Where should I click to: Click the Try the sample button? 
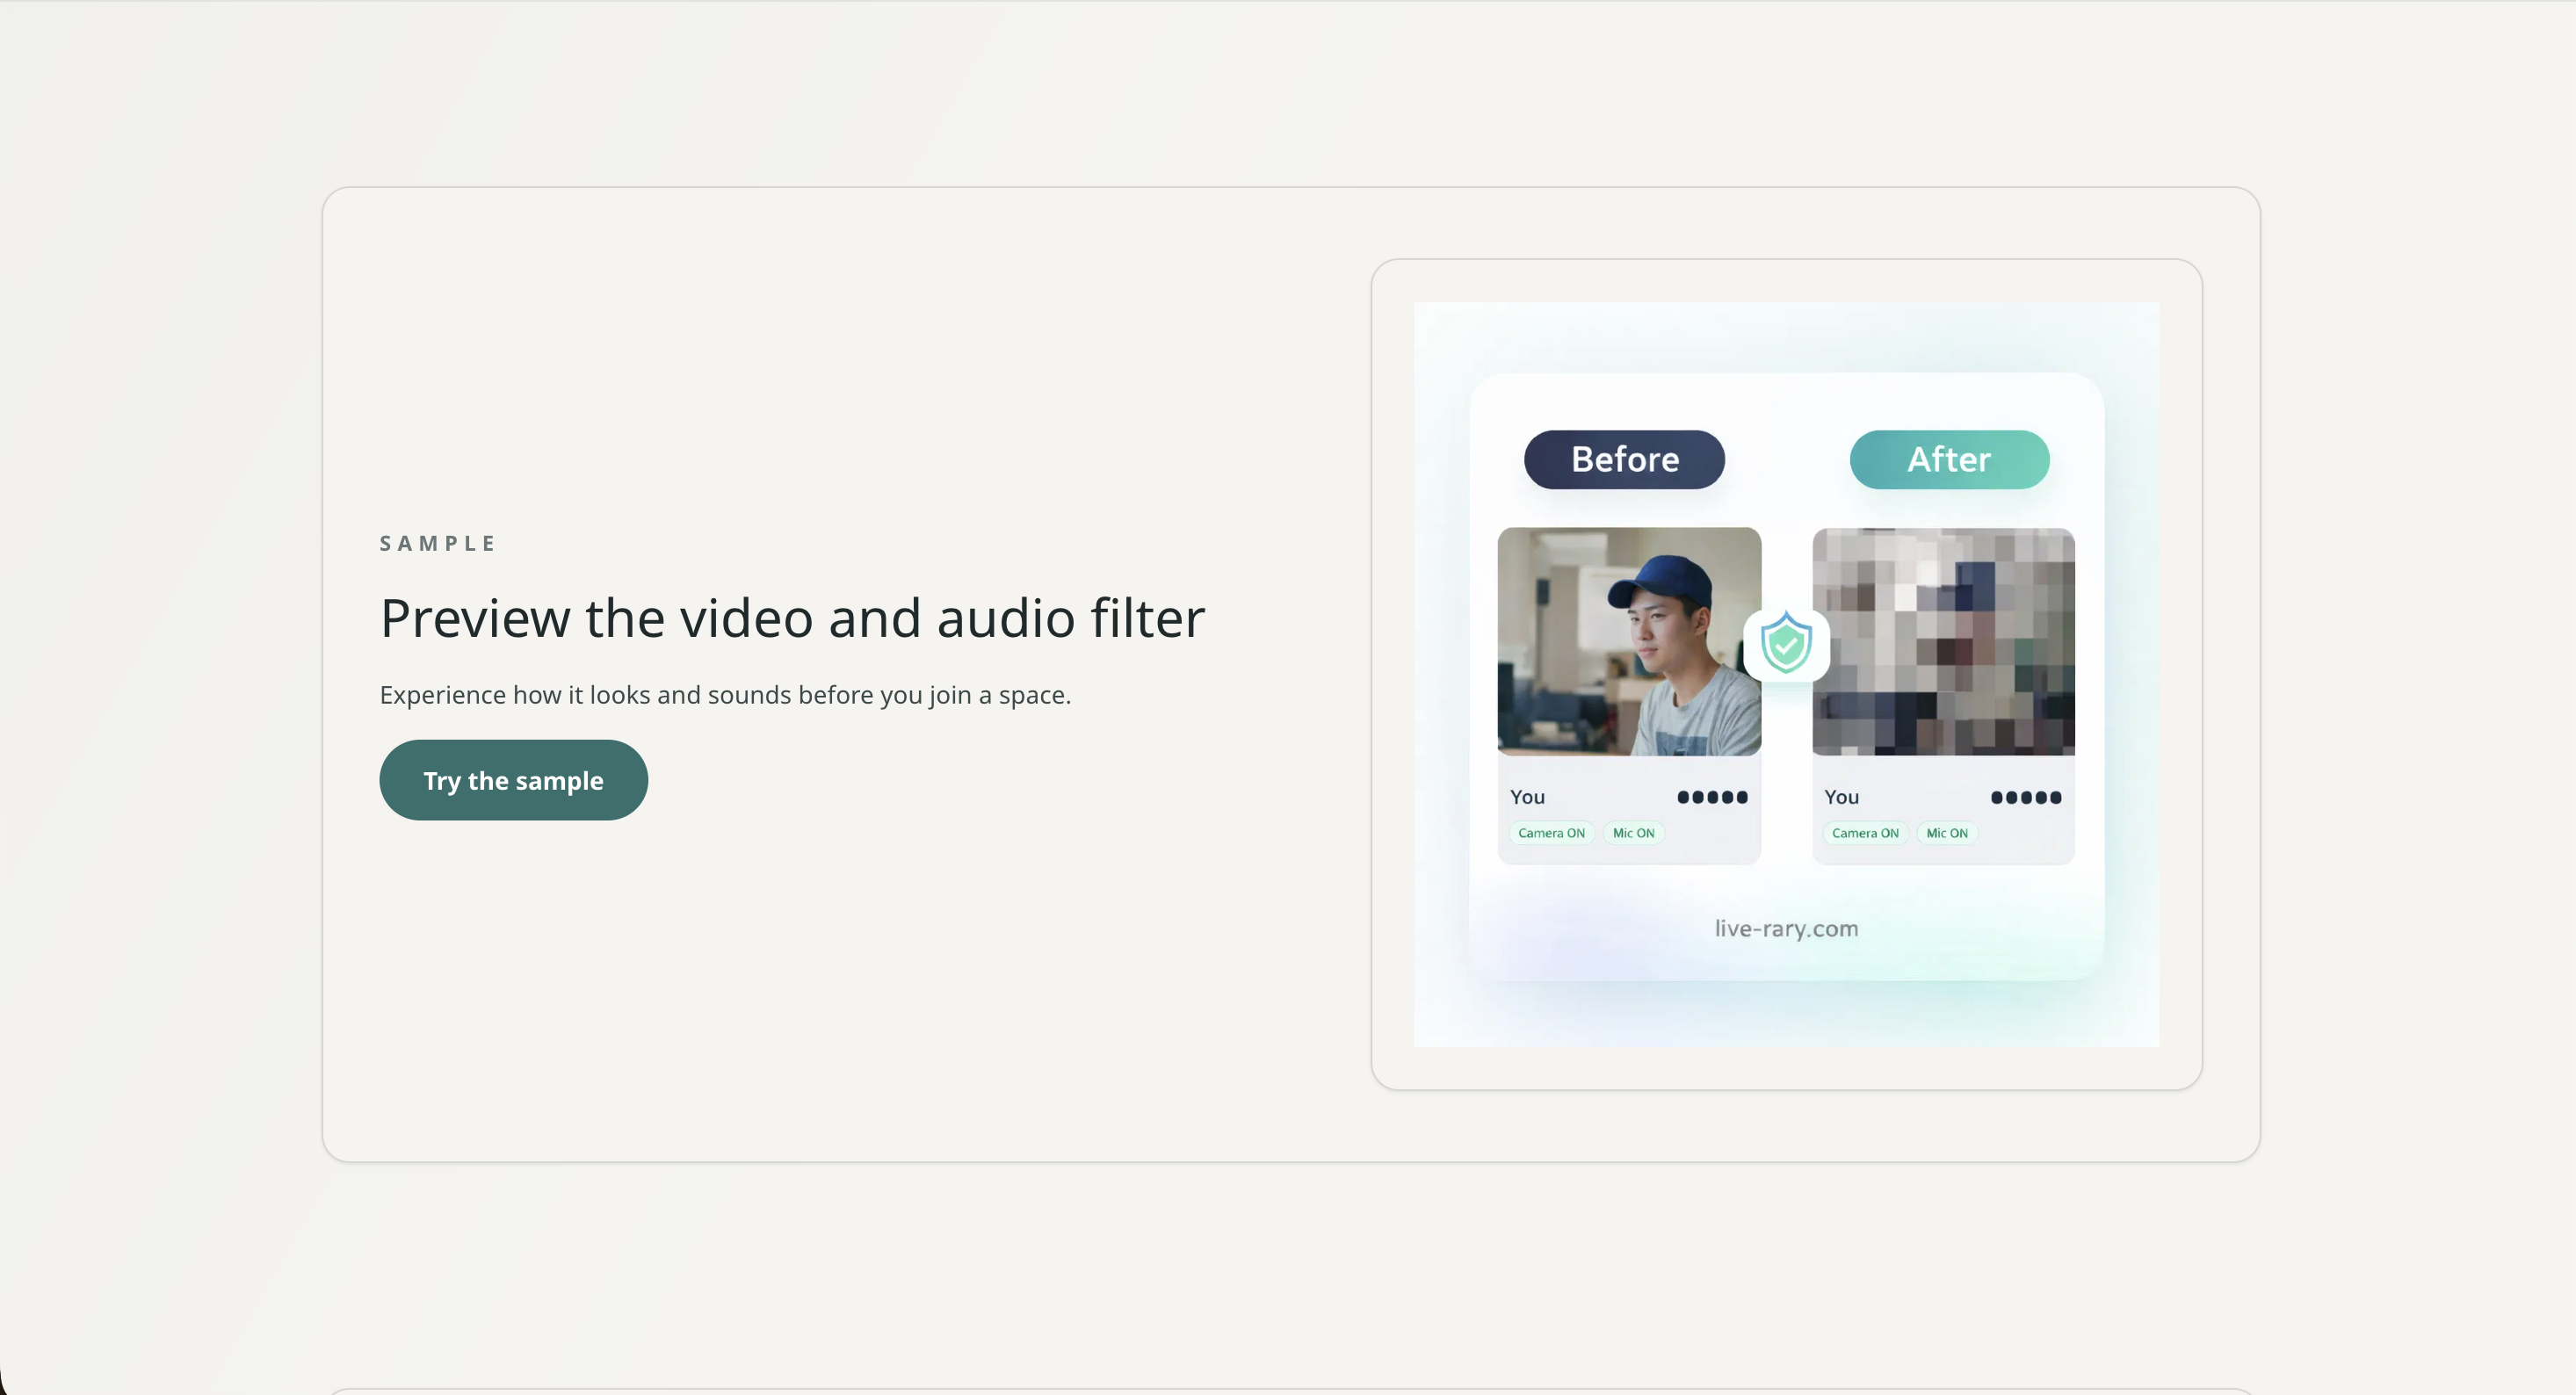(513, 780)
